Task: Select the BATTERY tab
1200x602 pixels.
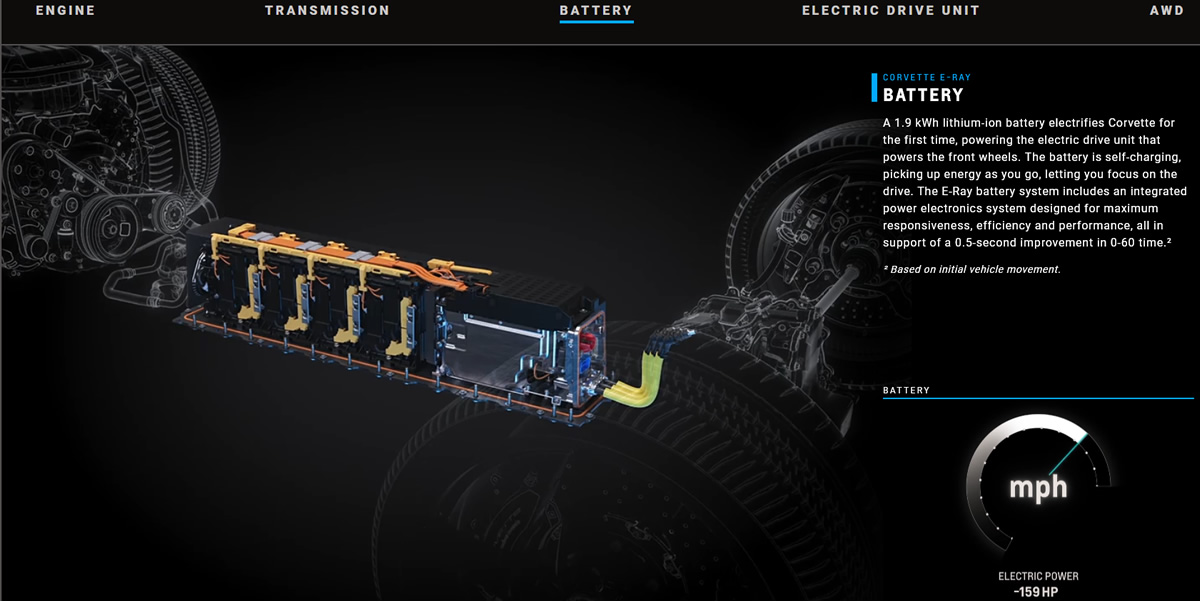Action: (x=596, y=11)
